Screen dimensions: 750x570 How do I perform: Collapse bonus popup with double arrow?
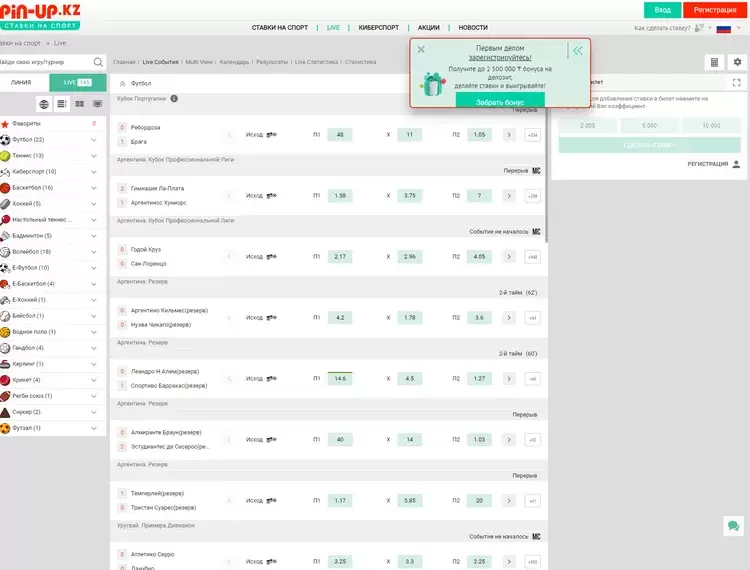[x=578, y=51]
